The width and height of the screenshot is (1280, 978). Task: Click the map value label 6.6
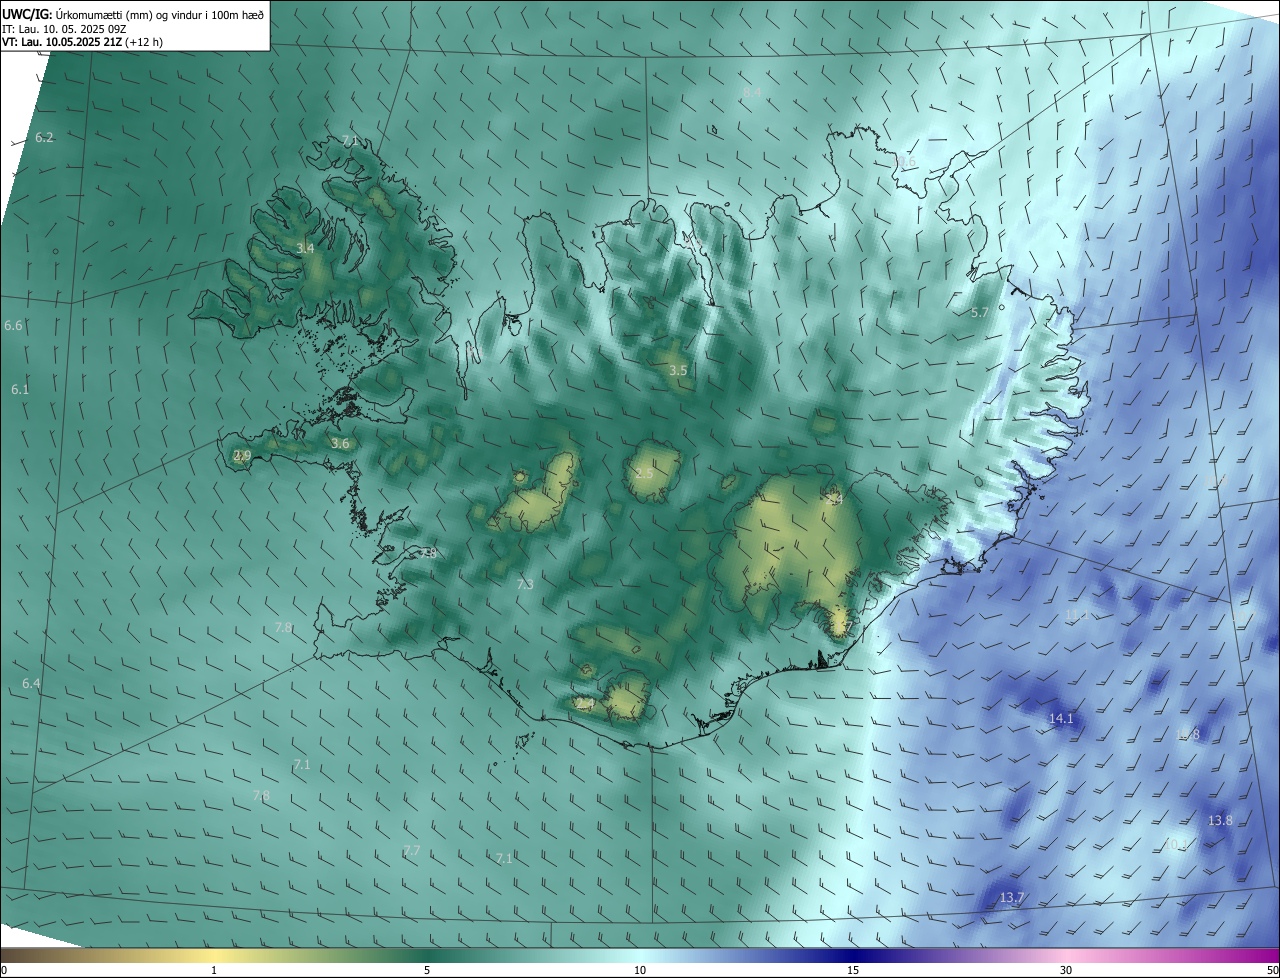pyautogui.click(x=13, y=326)
